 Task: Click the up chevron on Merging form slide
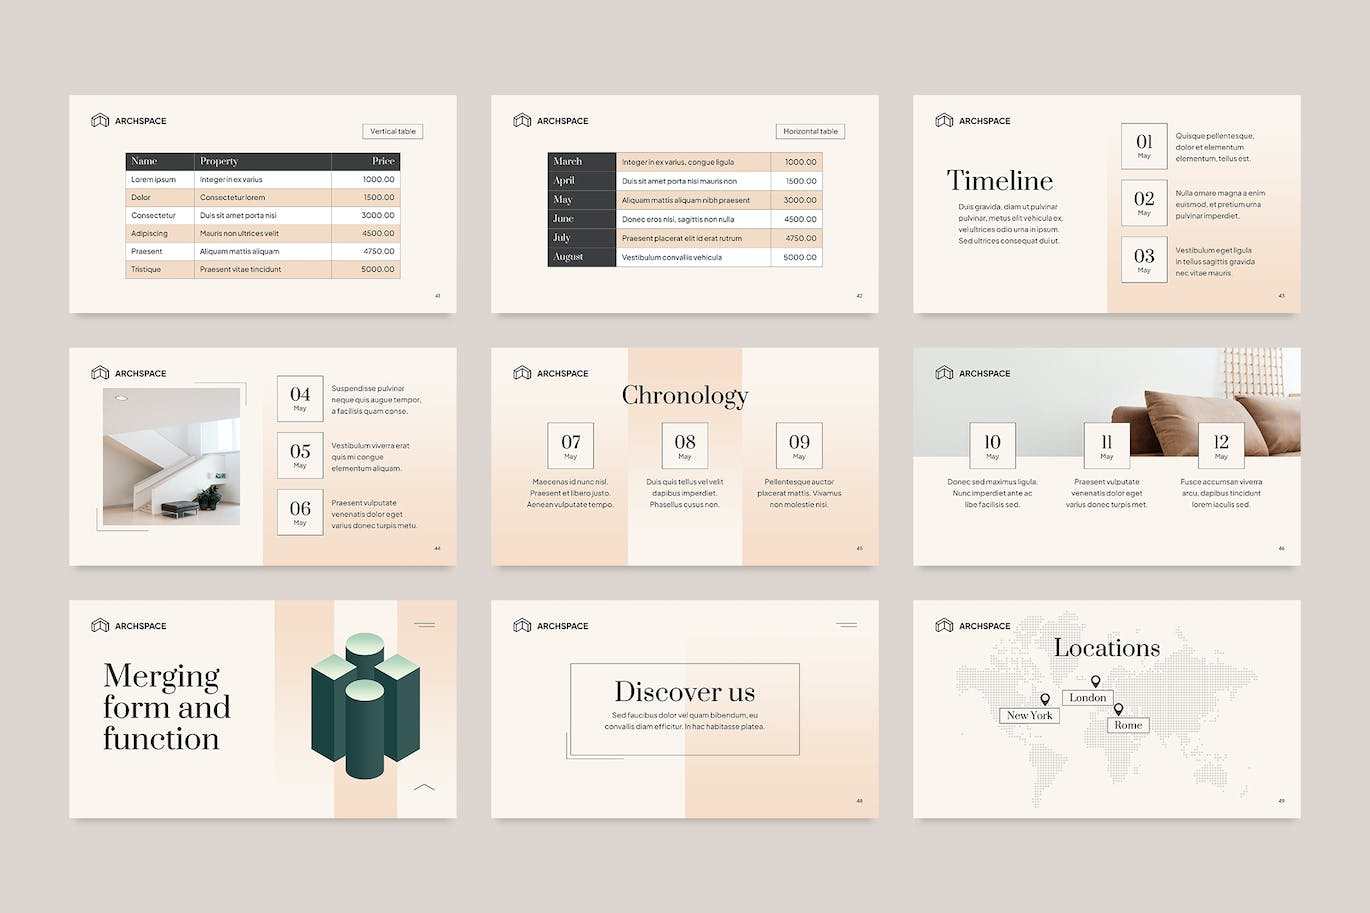[424, 787]
